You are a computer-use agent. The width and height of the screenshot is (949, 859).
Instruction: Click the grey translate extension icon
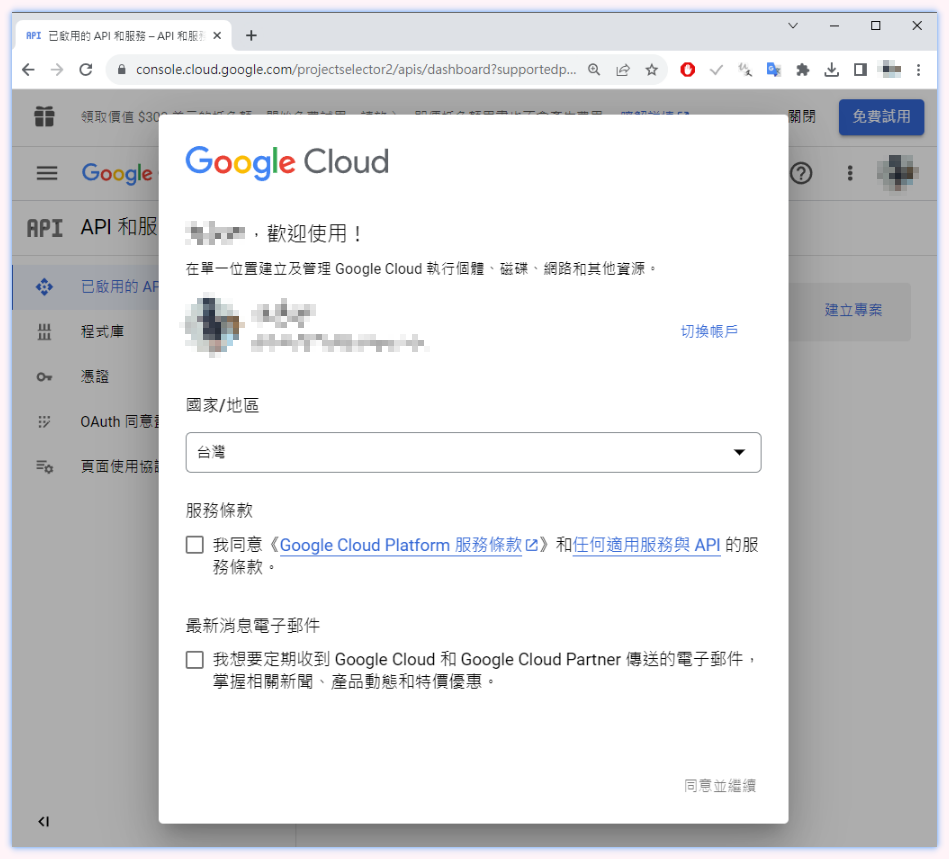[x=745, y=70]
